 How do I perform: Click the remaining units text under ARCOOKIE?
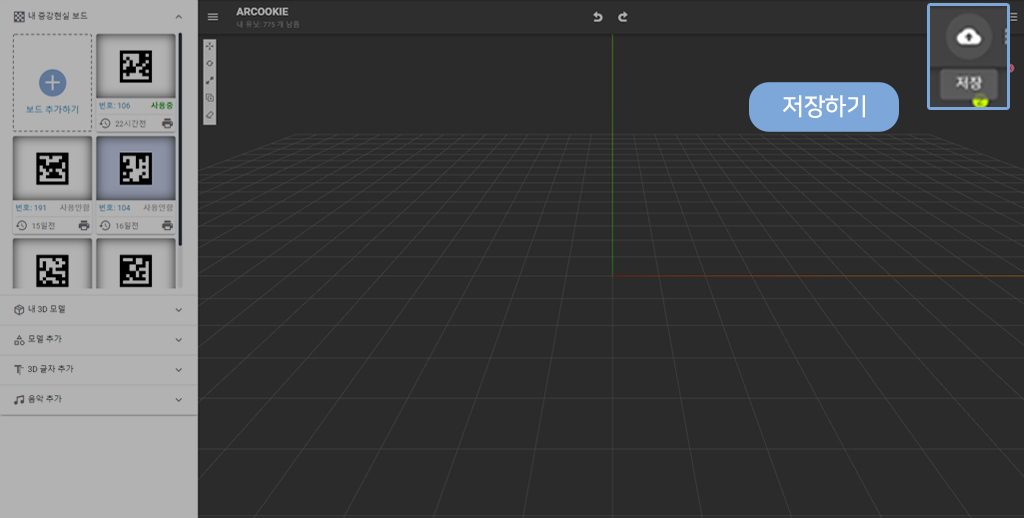pyautogui.click(x=268, y=25)
